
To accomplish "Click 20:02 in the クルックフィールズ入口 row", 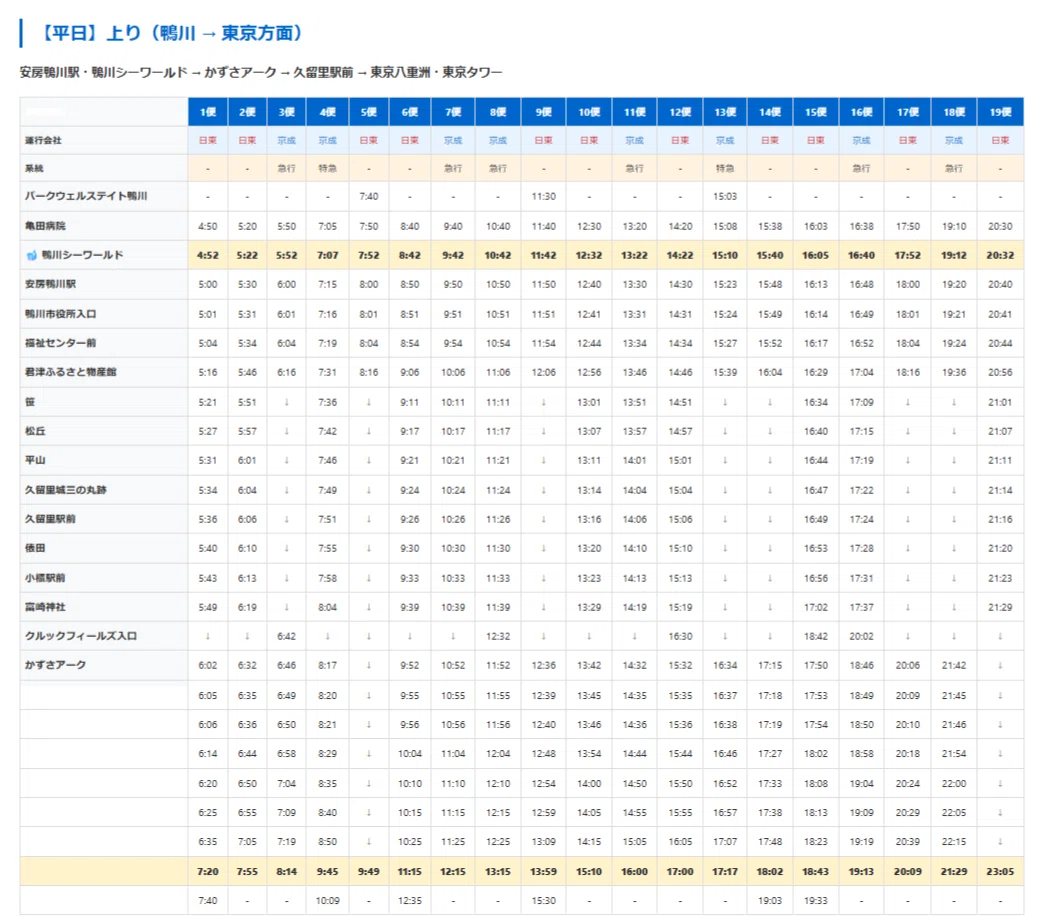I will click(x=861, y=636).
